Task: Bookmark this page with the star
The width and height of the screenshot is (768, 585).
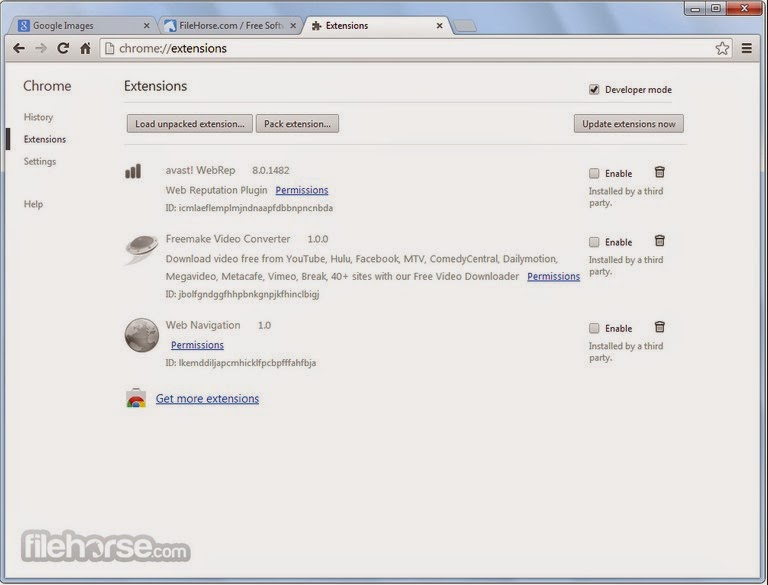Action: [722, 48]
